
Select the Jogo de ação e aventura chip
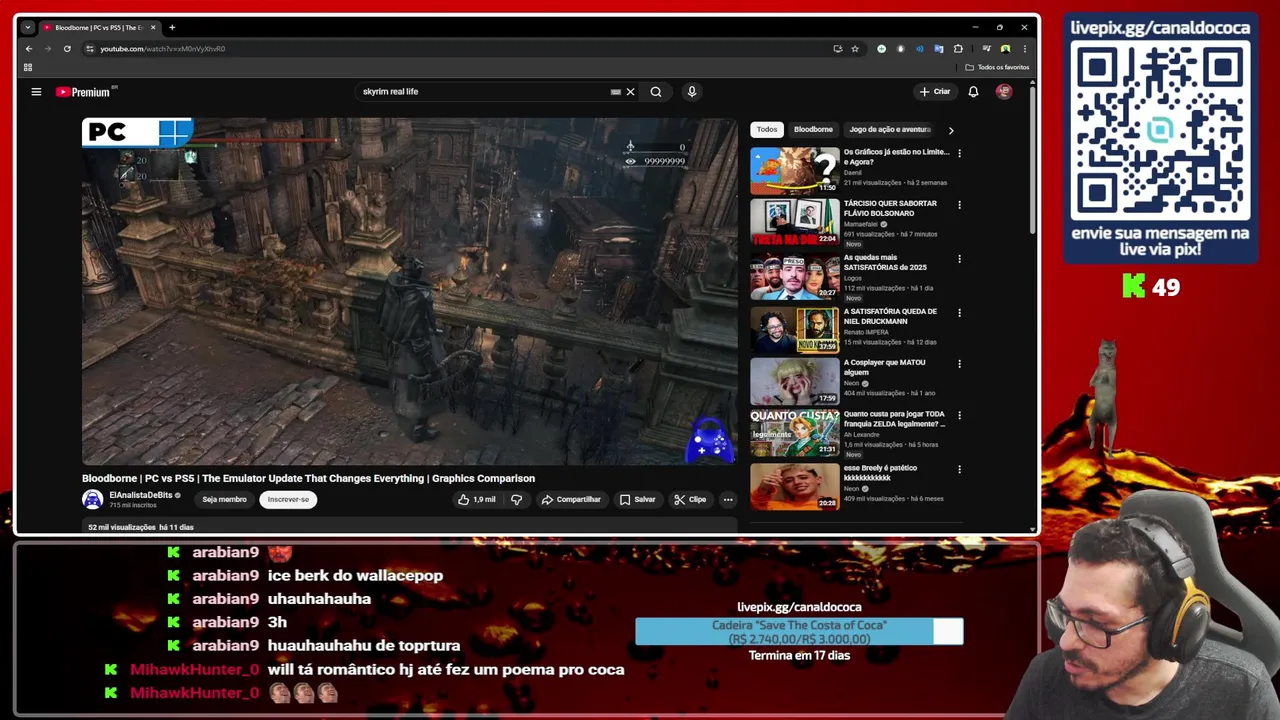[889, 129]
